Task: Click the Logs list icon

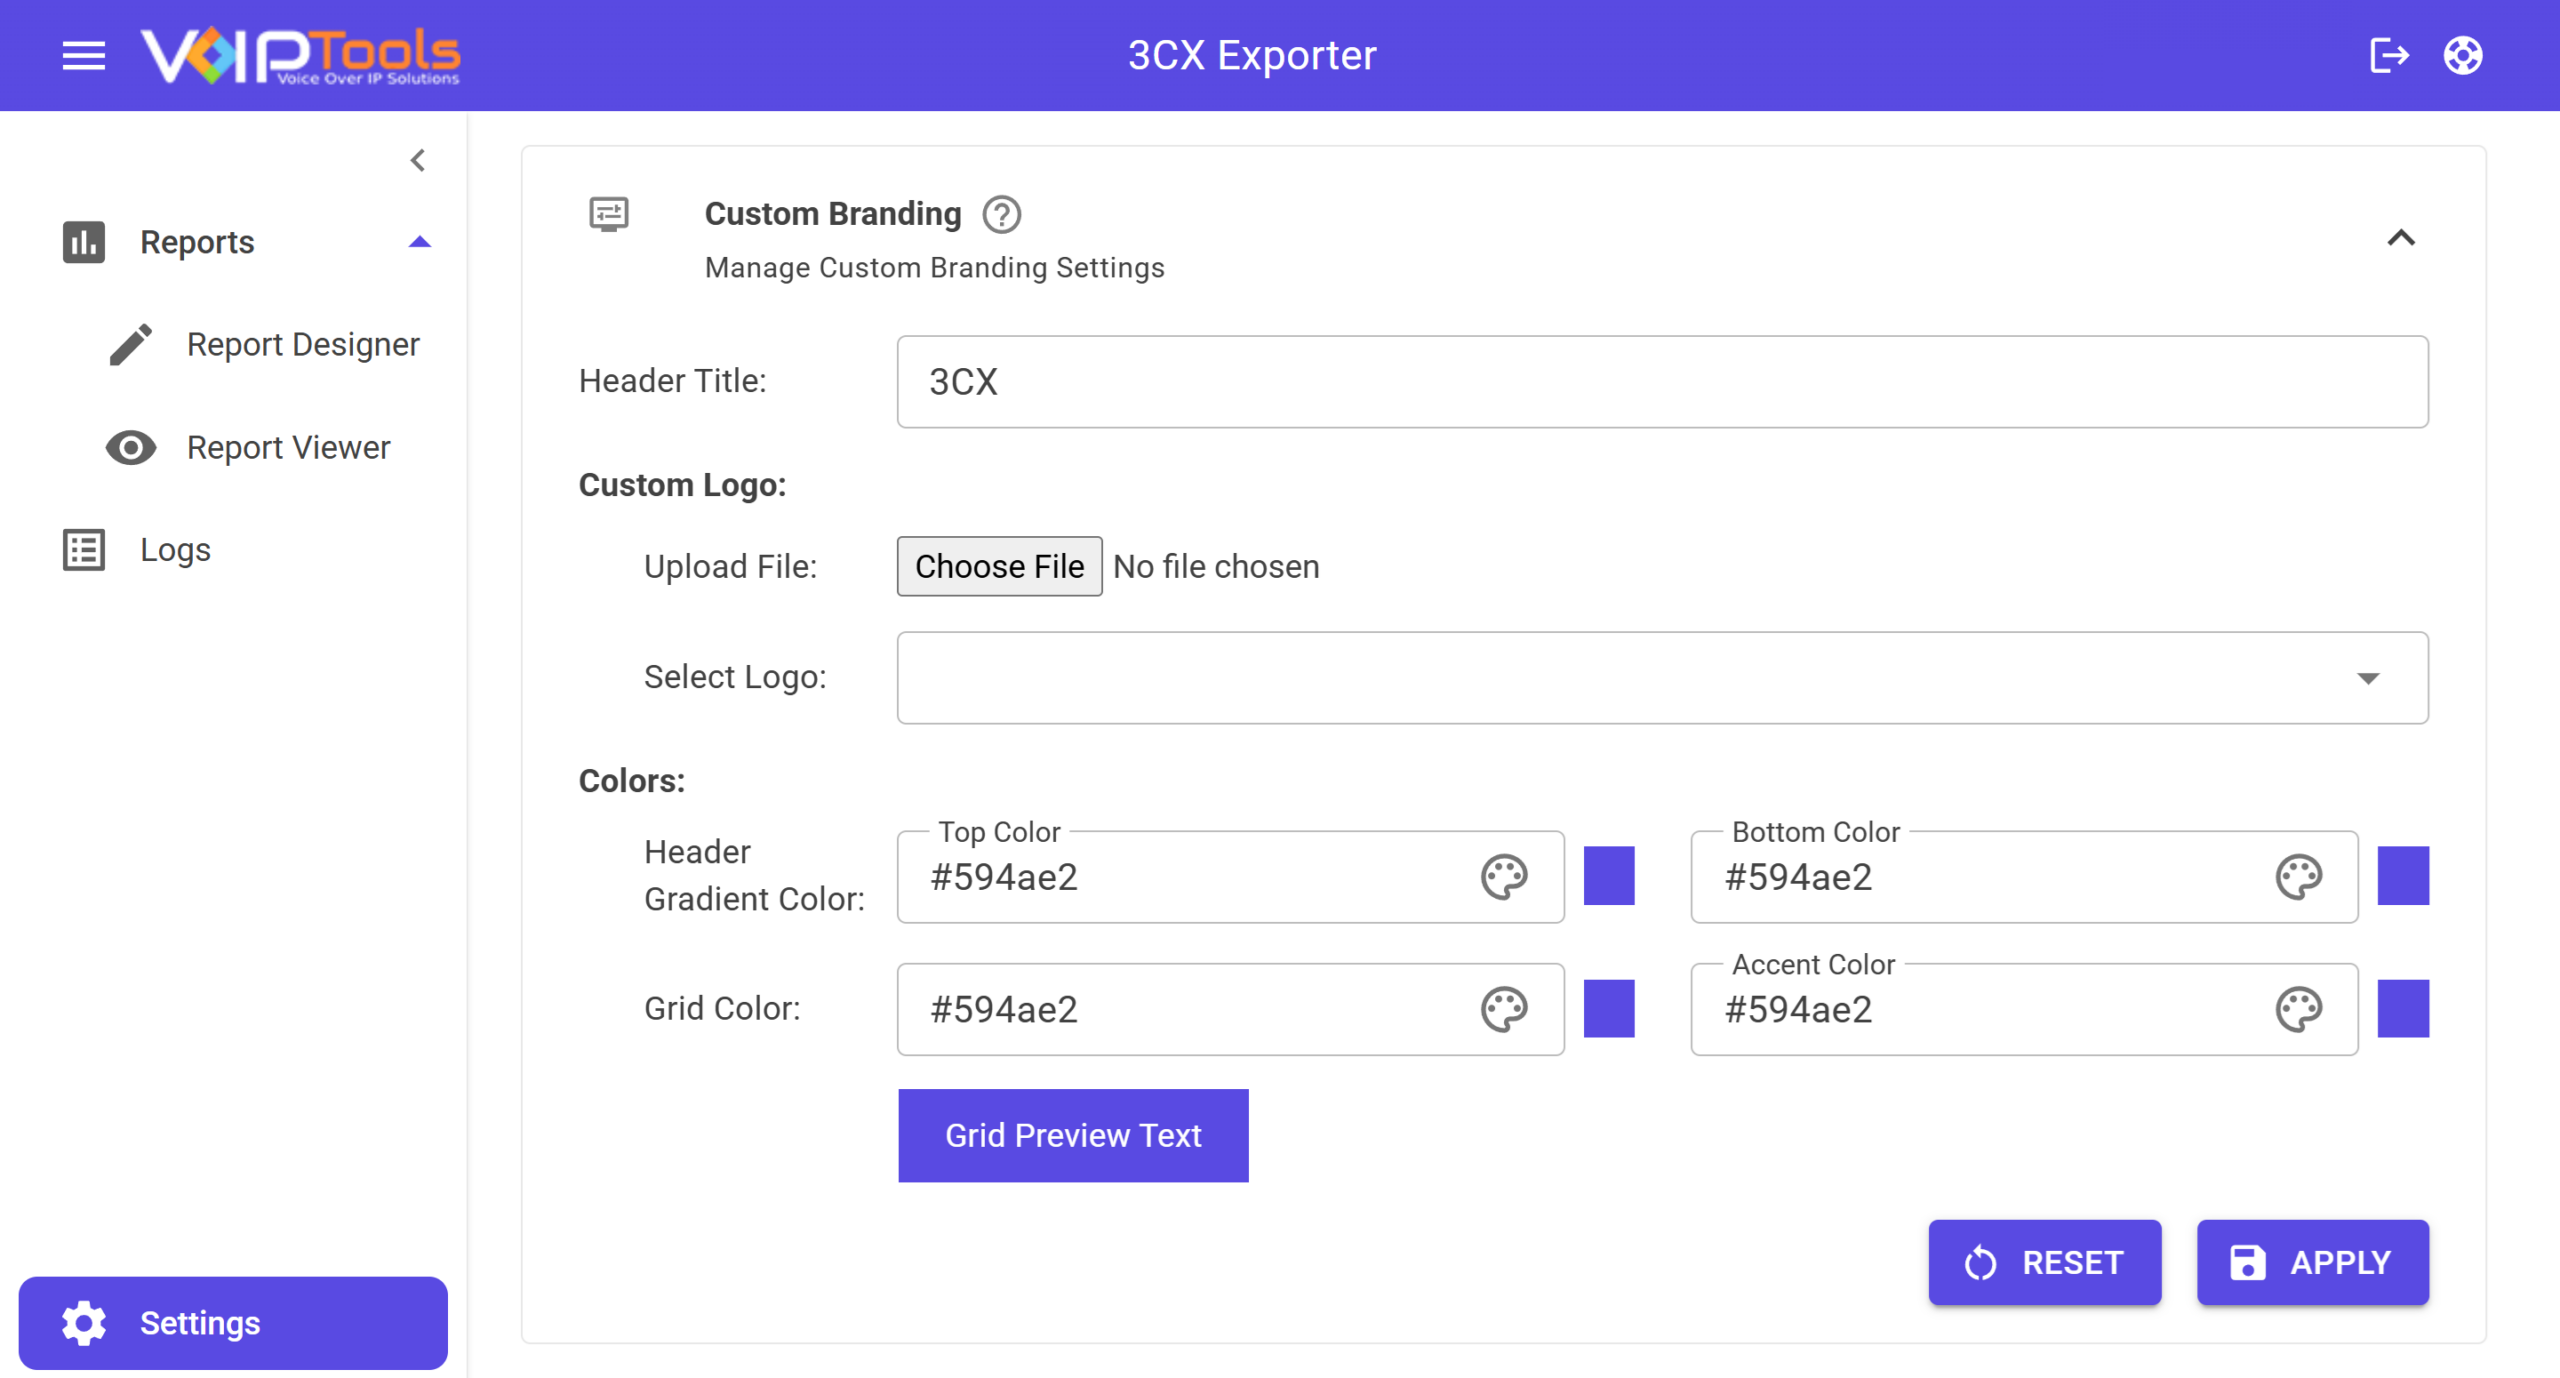Action: coord(84,550)
